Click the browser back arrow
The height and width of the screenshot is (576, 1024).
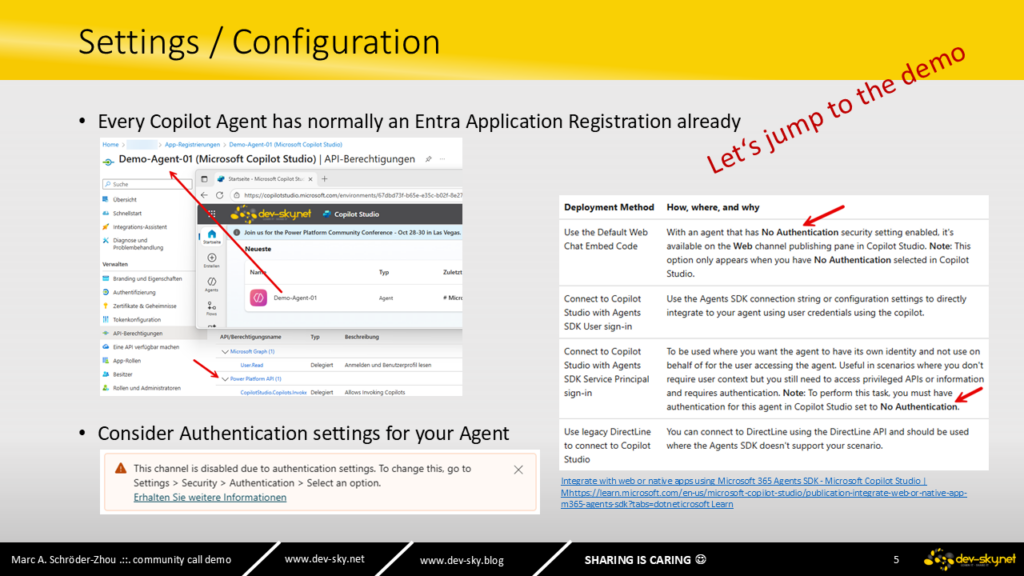(x=204, y=195)
